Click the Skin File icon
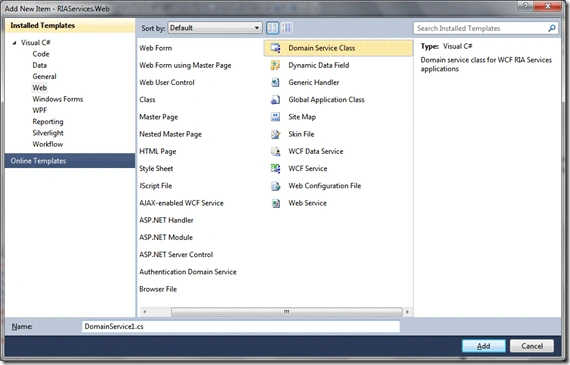The width and height of the screenshot is (570, 365). coord(276,134)
